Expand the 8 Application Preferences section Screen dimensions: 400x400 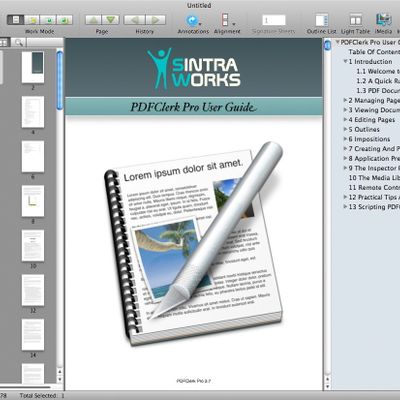(345, 158)
